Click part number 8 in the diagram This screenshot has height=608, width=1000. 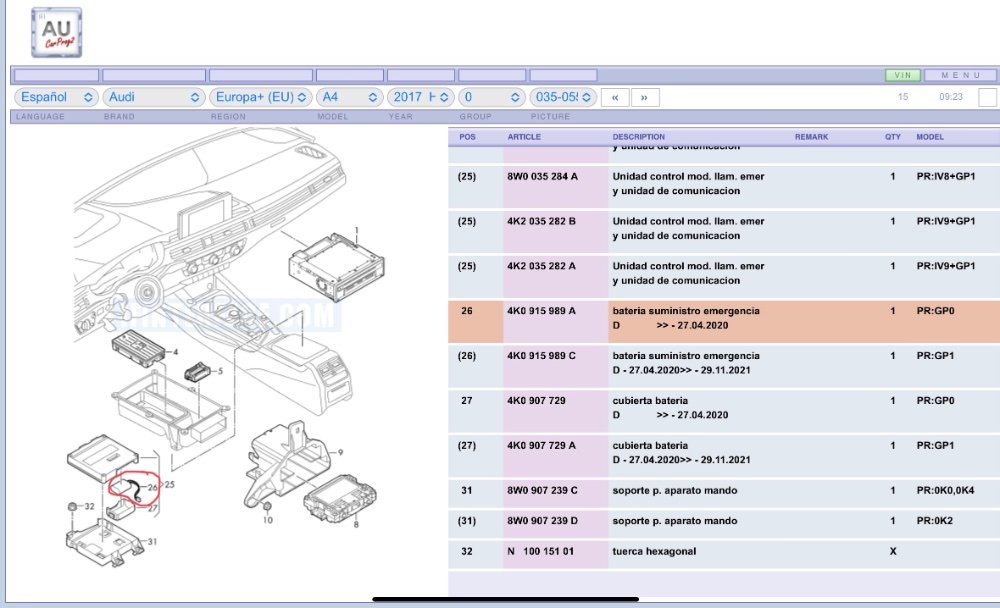coord(356,524)
